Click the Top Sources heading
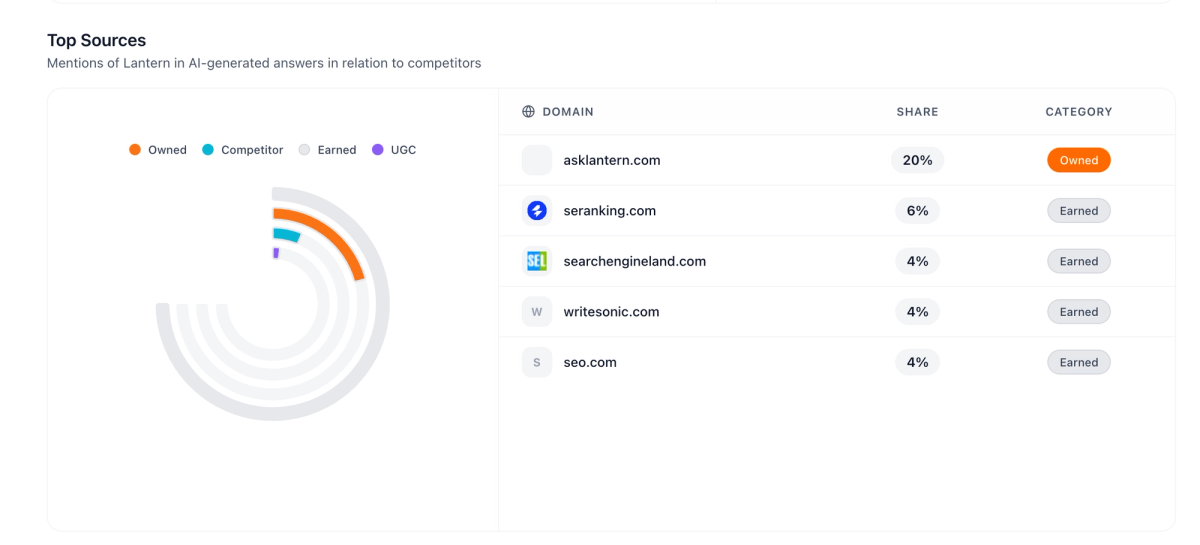 tap(97, 41)
